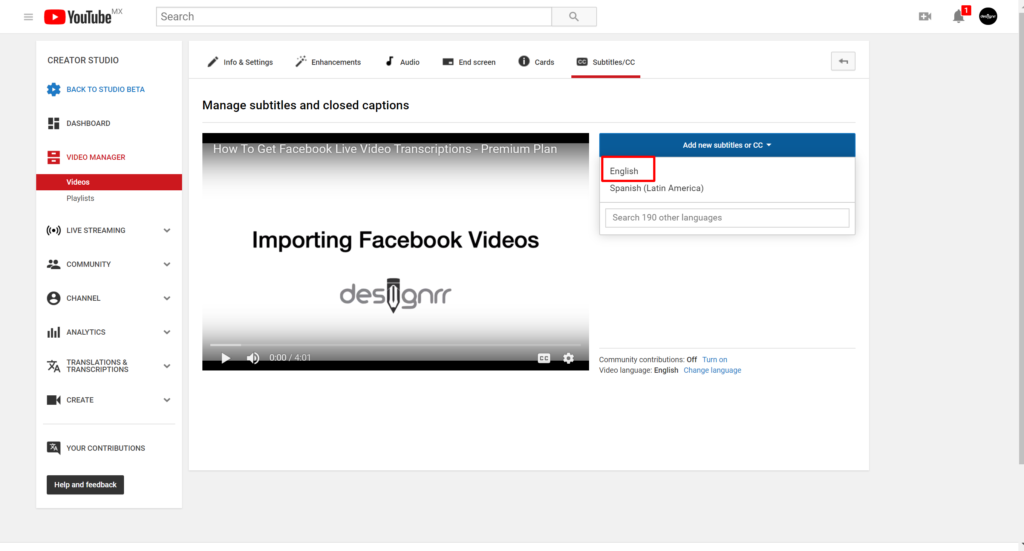1024x551 pixels.
Task: Click the video title in player
Action: coord(385,149)
